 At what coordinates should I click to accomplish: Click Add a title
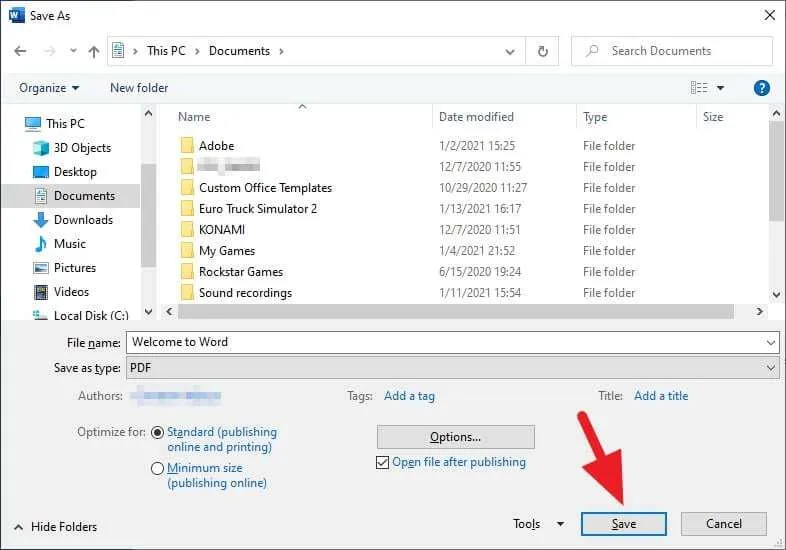(661, 396)
